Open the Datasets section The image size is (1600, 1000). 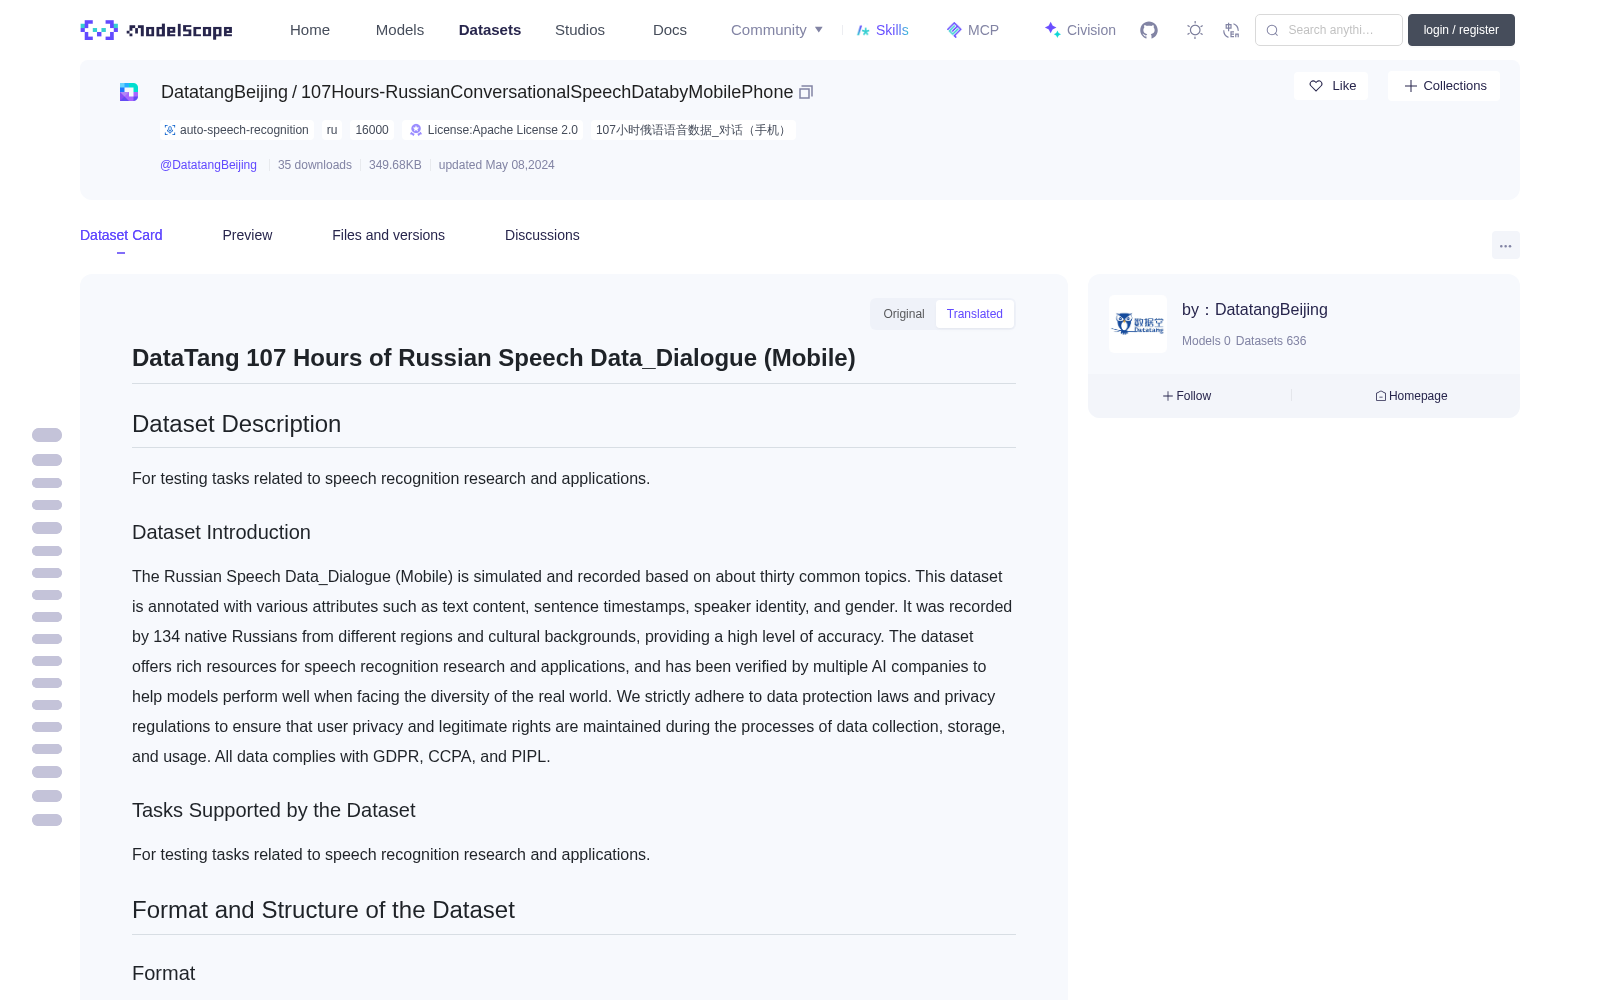(x=490, y=30)
